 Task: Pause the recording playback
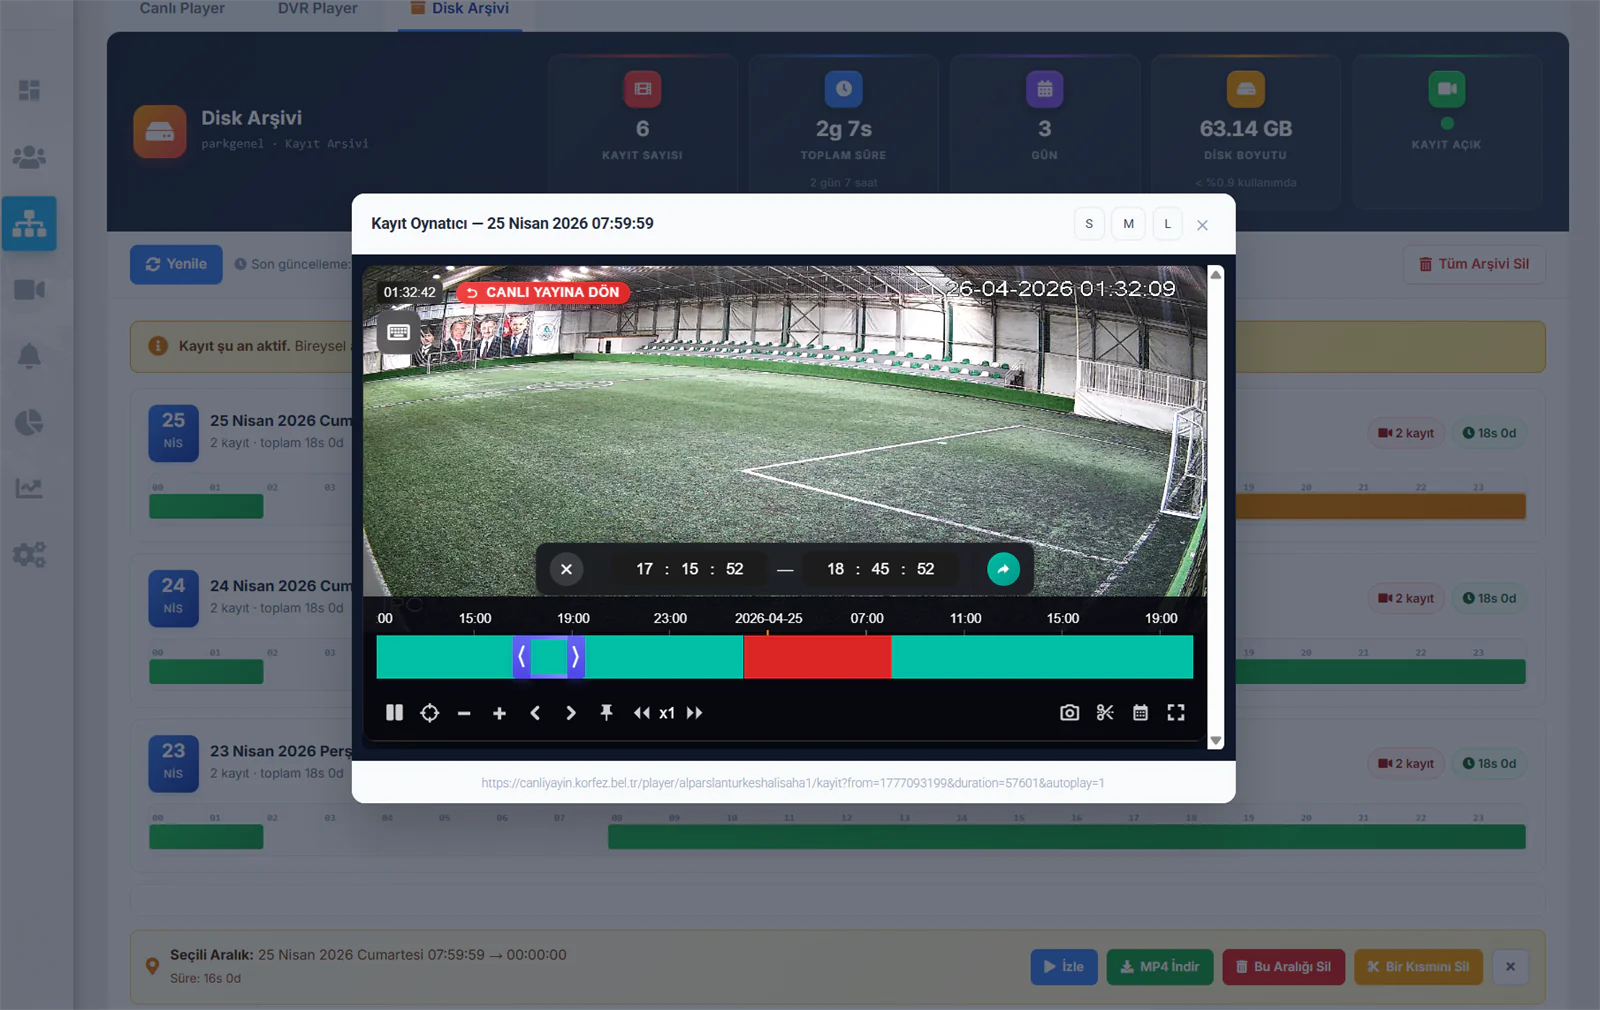394,713
